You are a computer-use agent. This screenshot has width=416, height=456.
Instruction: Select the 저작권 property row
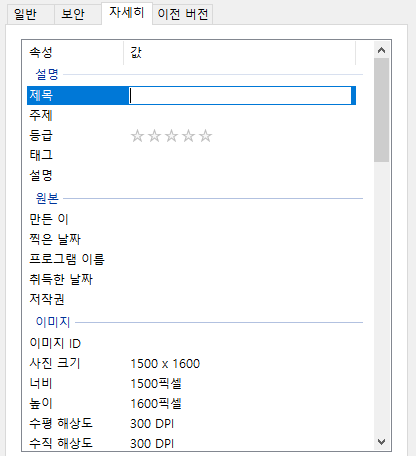tap(192, 299)
